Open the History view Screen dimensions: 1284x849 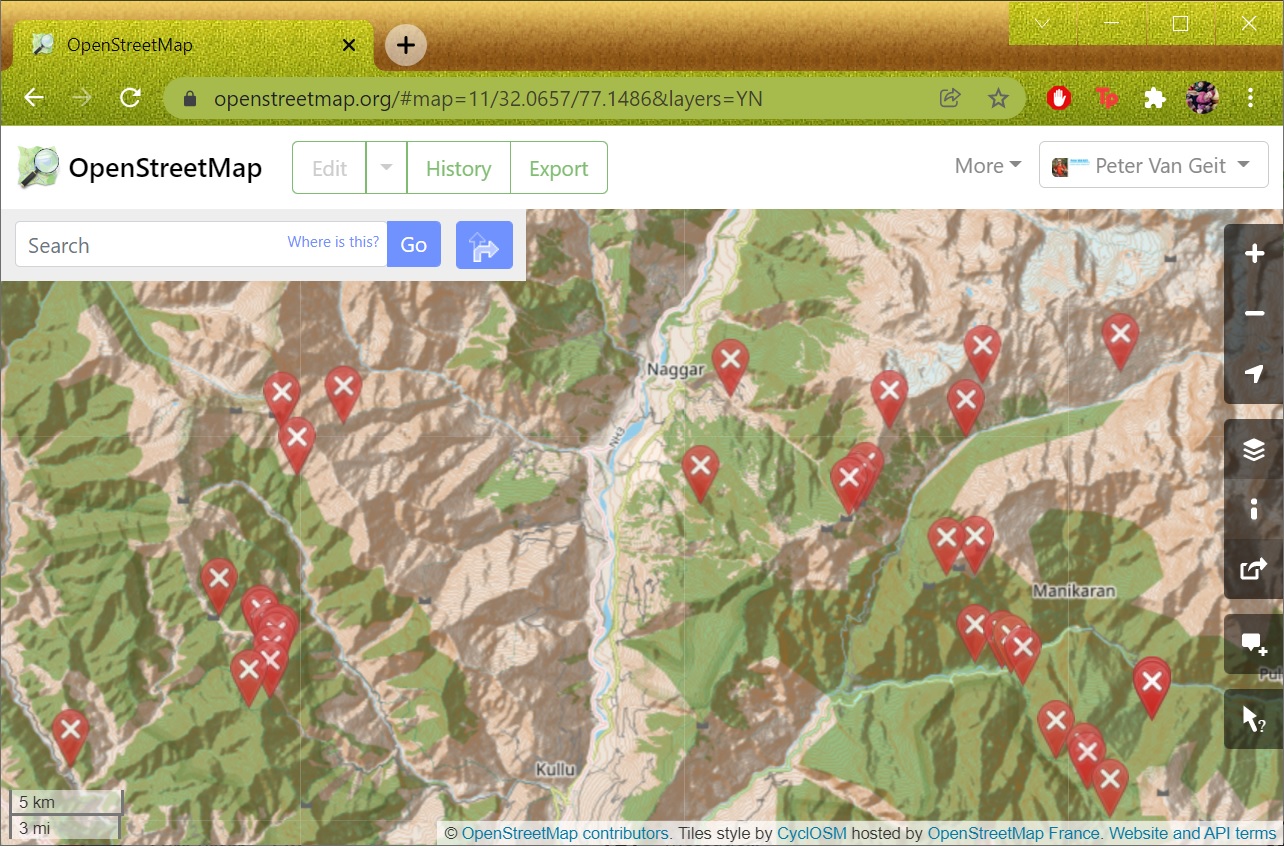458,168
